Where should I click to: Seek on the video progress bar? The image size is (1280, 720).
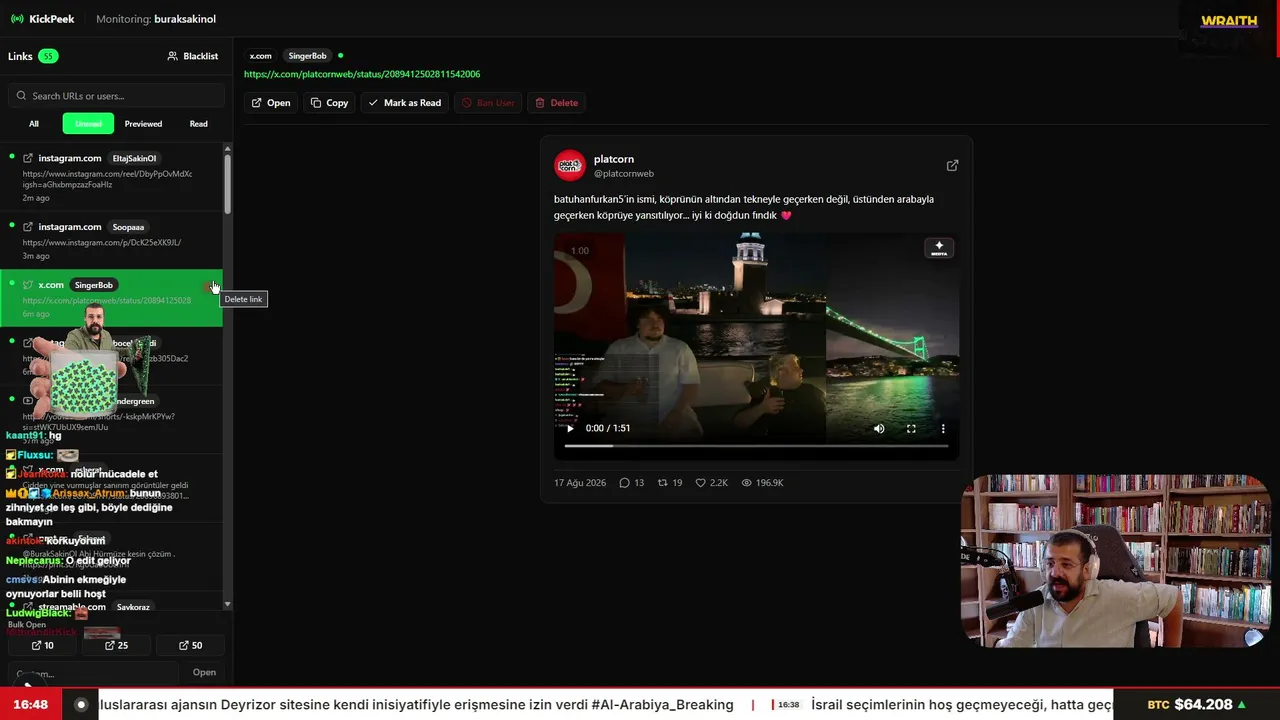coord(756,446)
